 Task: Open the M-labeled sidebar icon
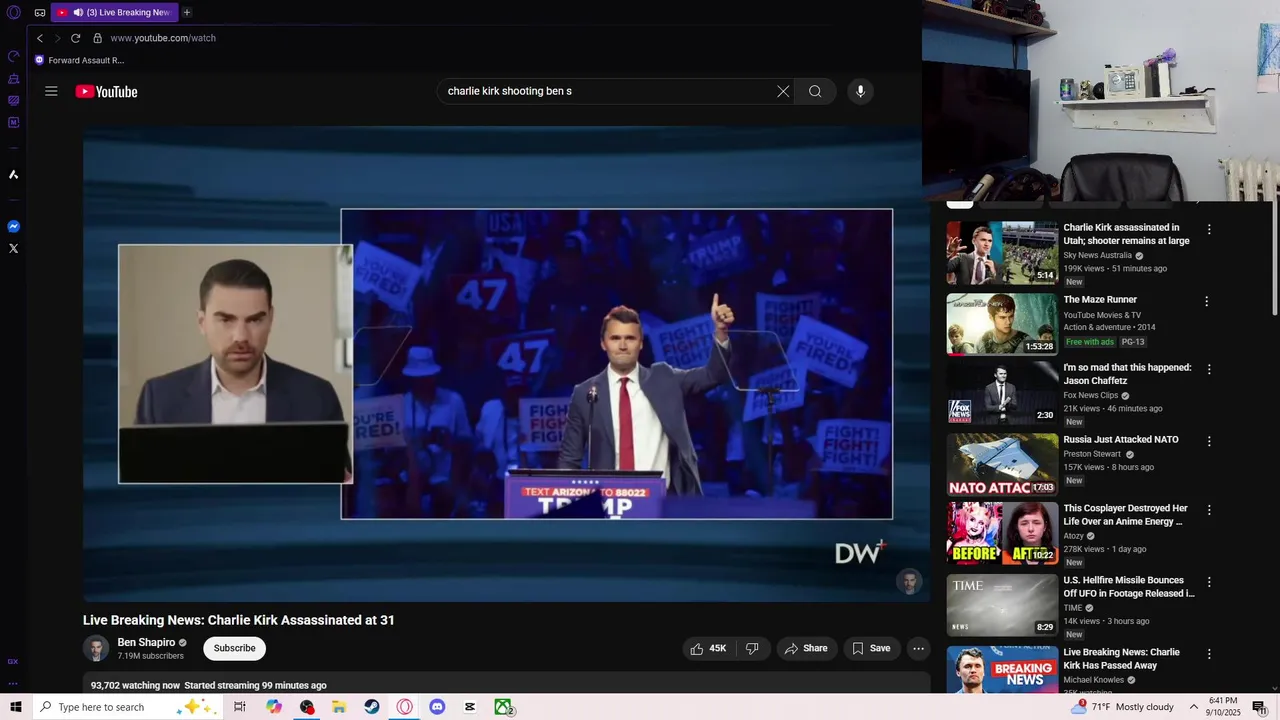click(x=14, y=123)
